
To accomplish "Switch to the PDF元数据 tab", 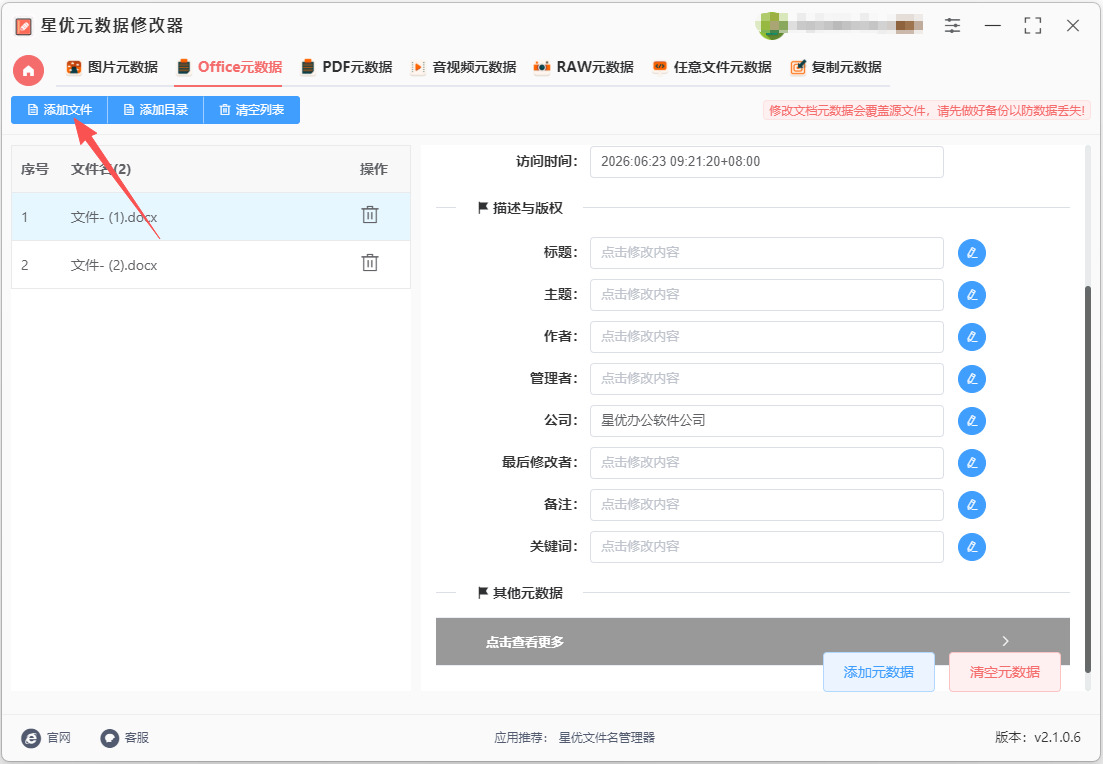I will coord(347,68).
